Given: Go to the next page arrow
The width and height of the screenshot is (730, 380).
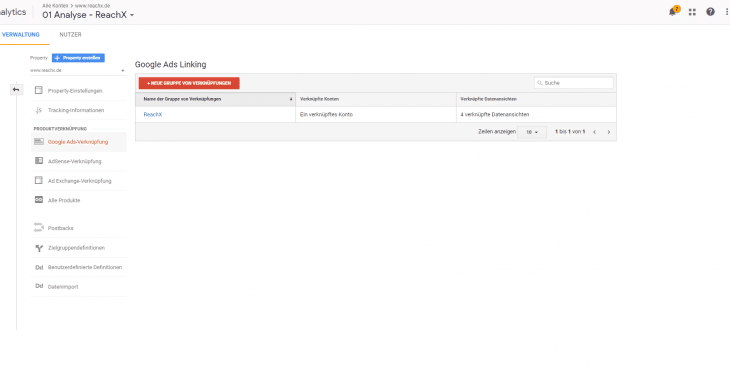Looking at the screenshot, I should pyautogui.click(x=608, y=132).
